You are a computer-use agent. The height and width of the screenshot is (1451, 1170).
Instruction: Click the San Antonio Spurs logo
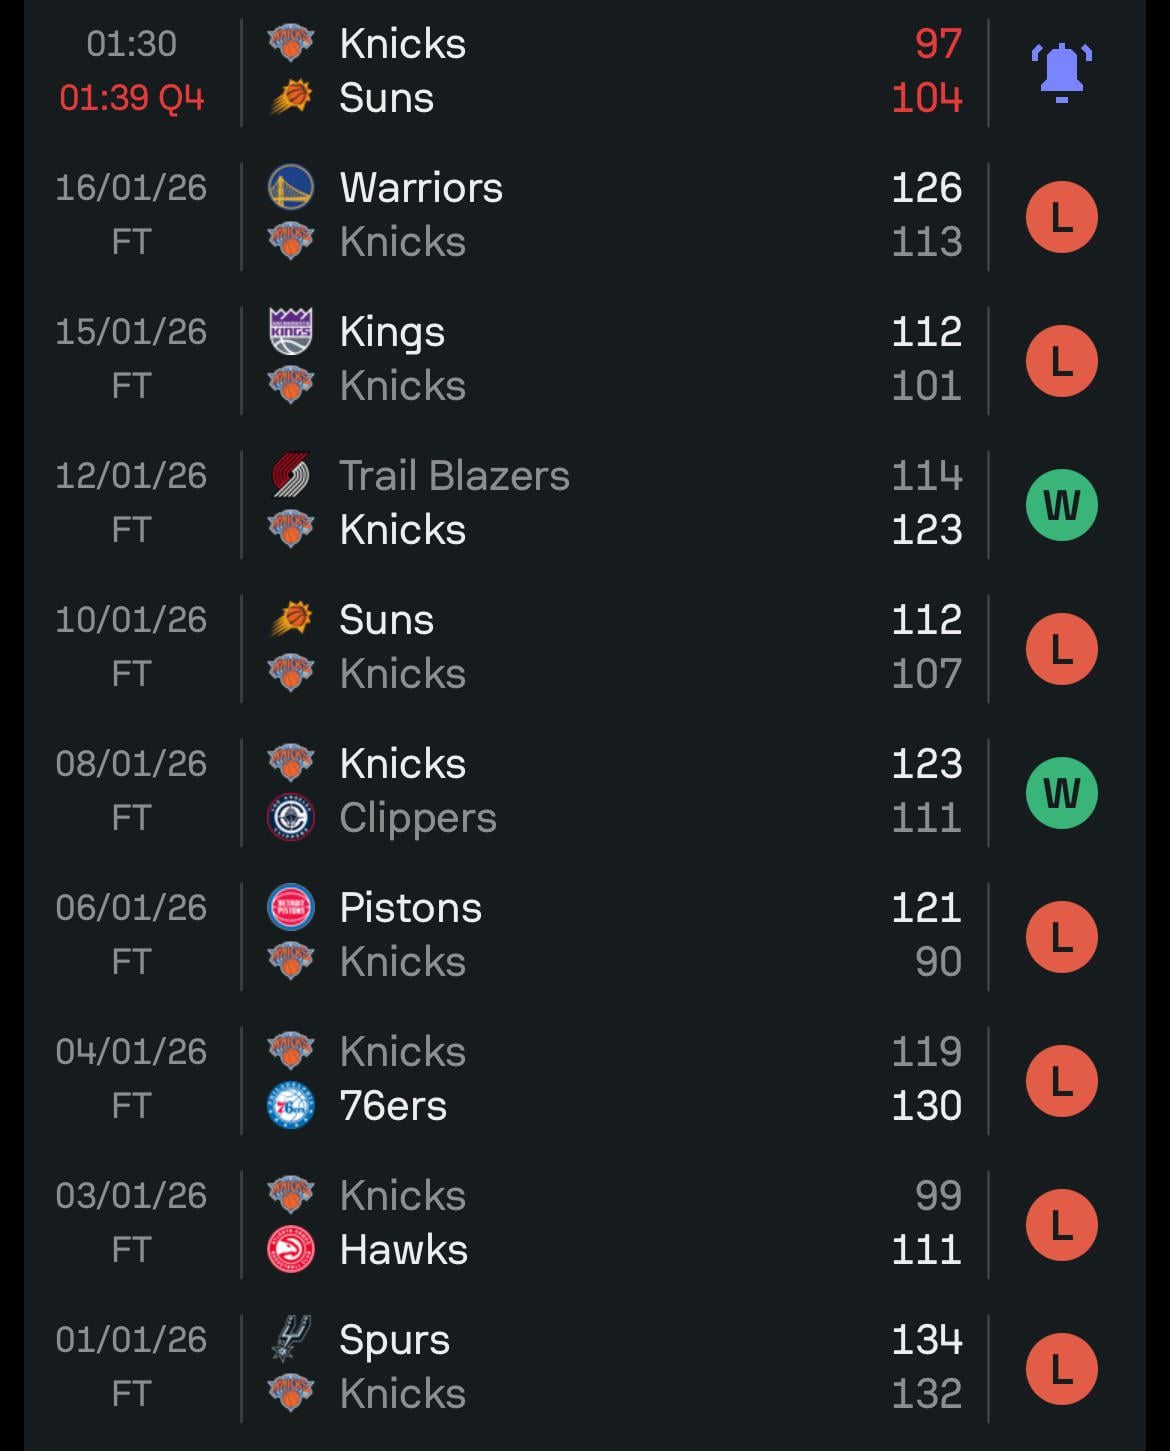coord(291,1340)
